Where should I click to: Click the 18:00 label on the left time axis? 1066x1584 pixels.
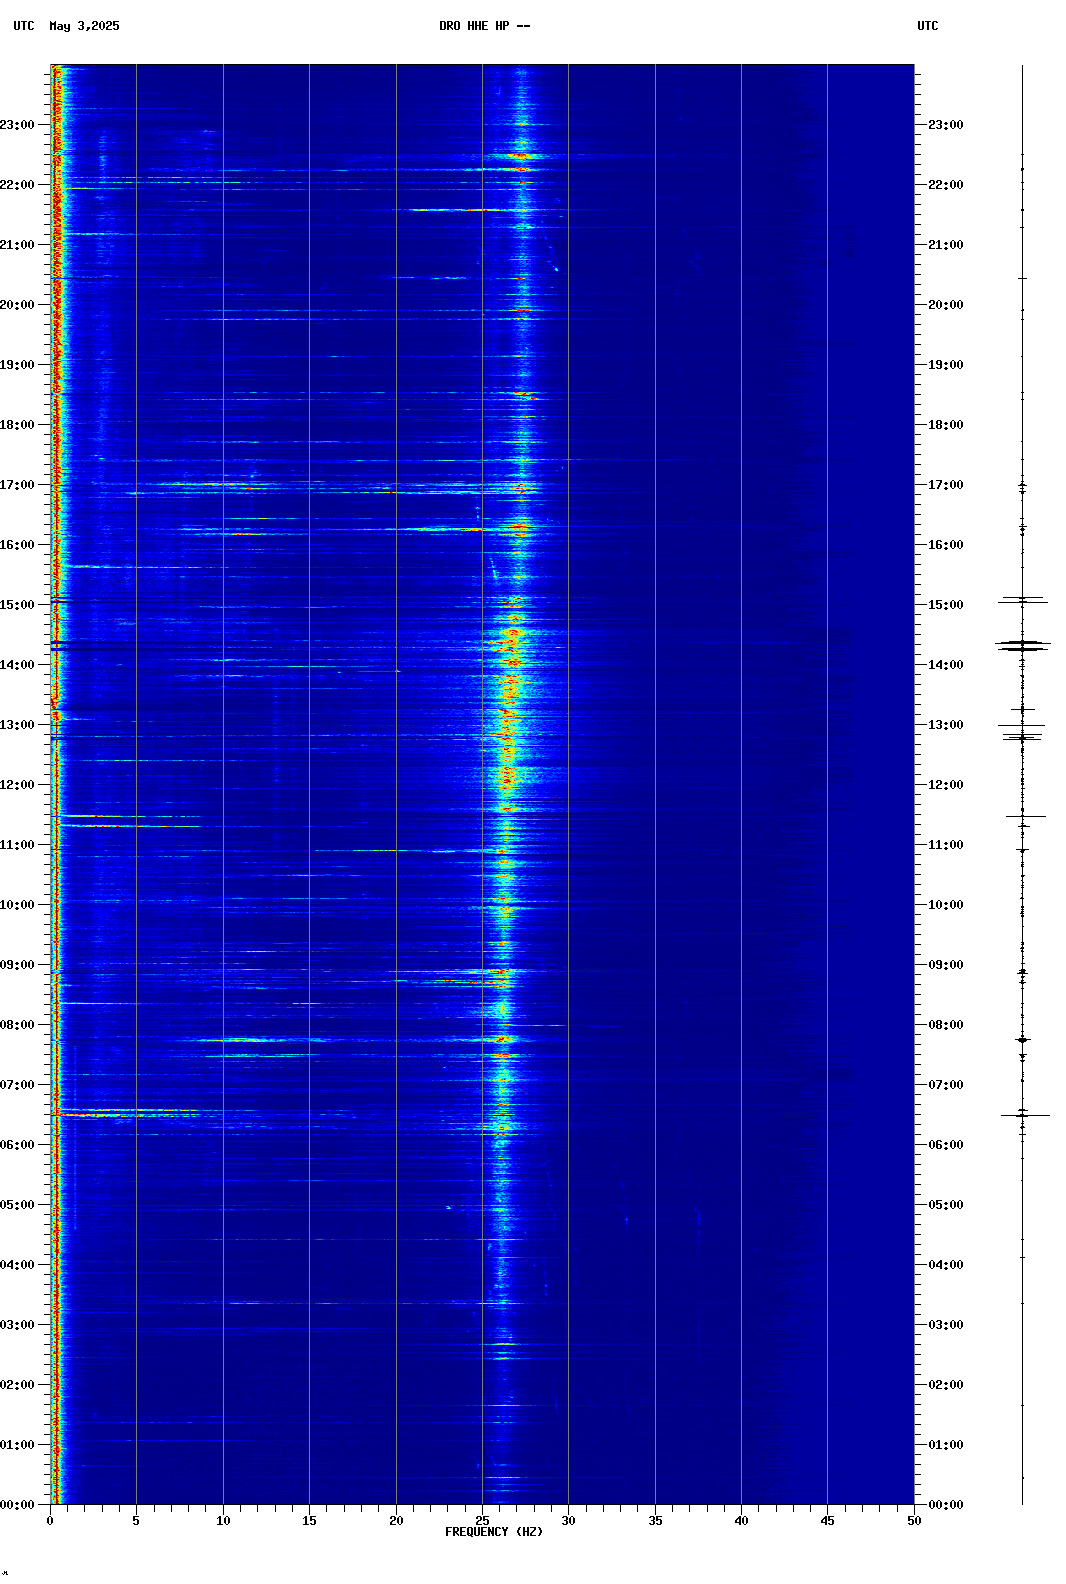pos(17,425)
